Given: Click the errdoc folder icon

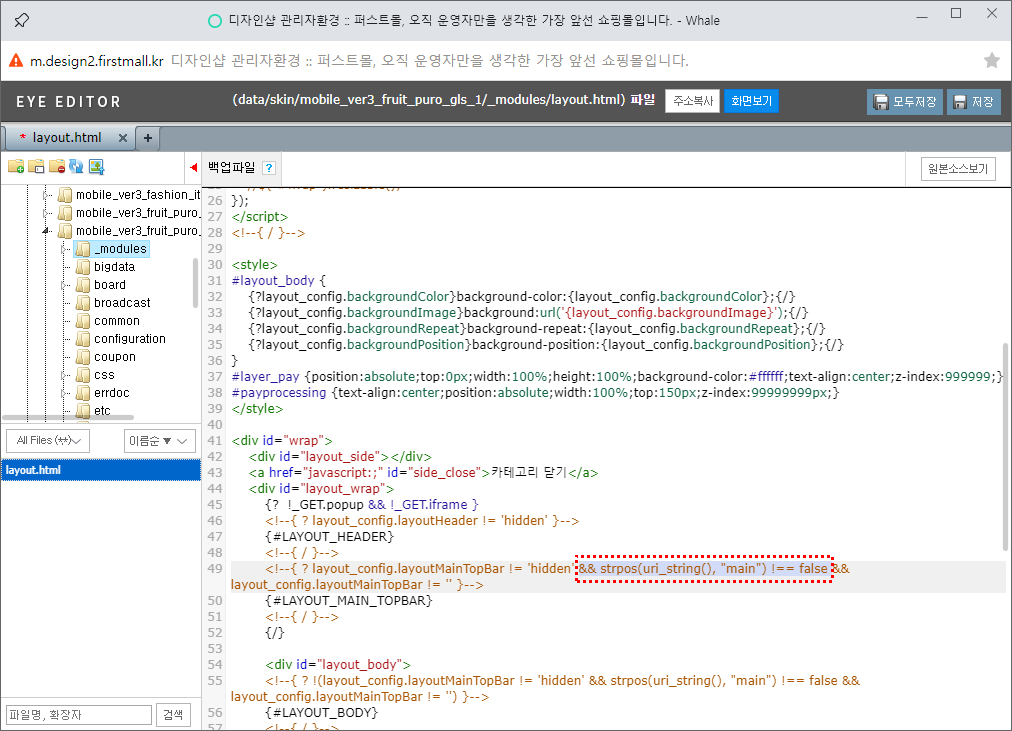Looking at the screenshot, I should pos(83,394).
